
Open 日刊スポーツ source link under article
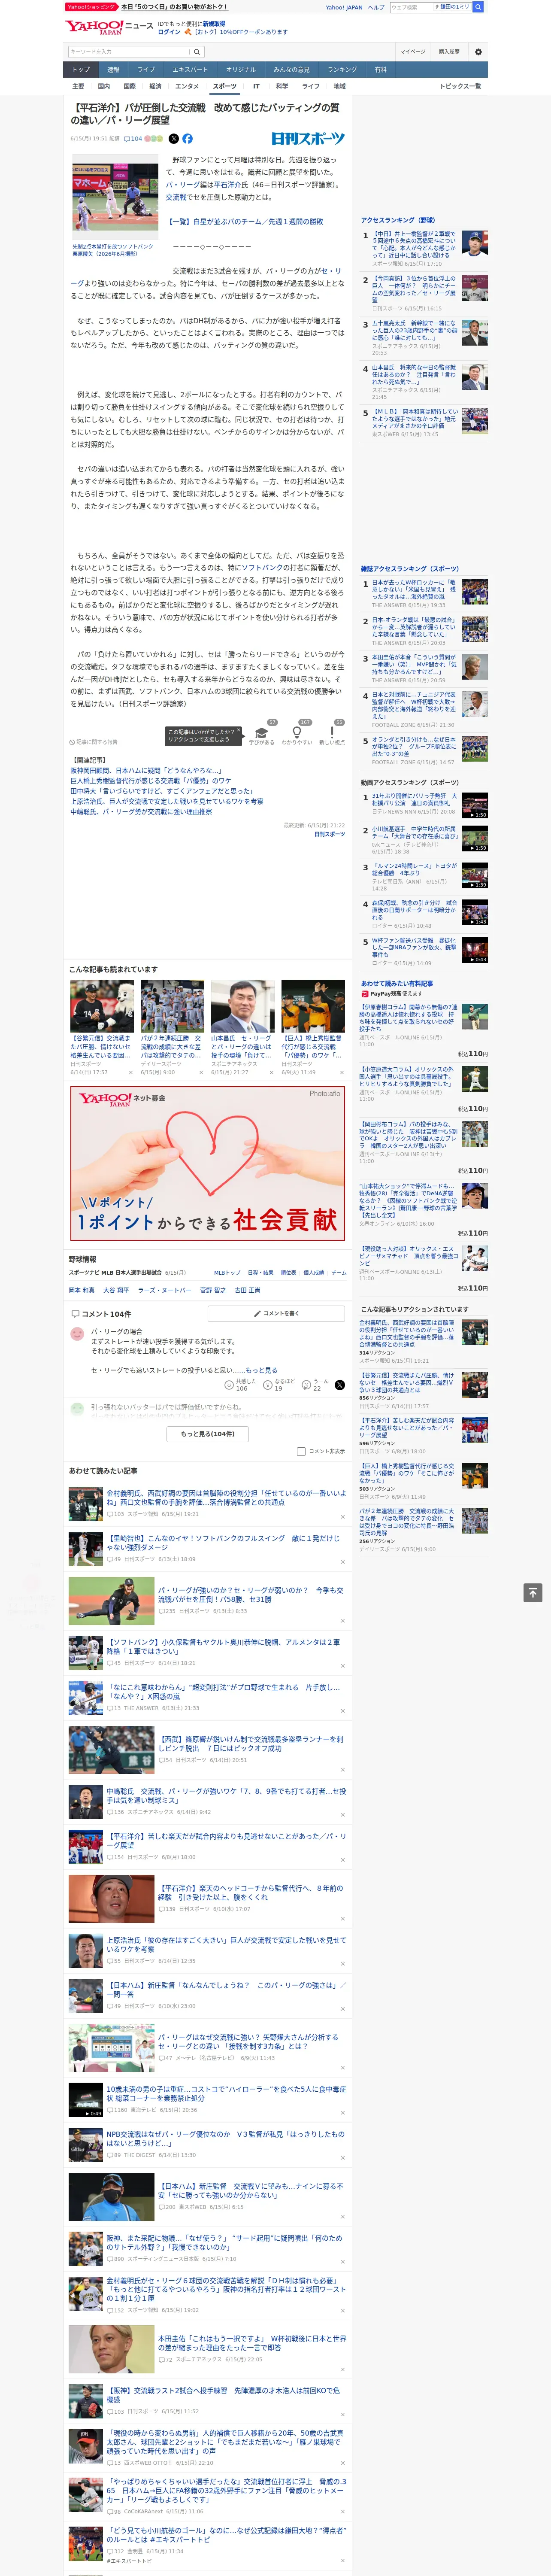(x=329, y=834)
